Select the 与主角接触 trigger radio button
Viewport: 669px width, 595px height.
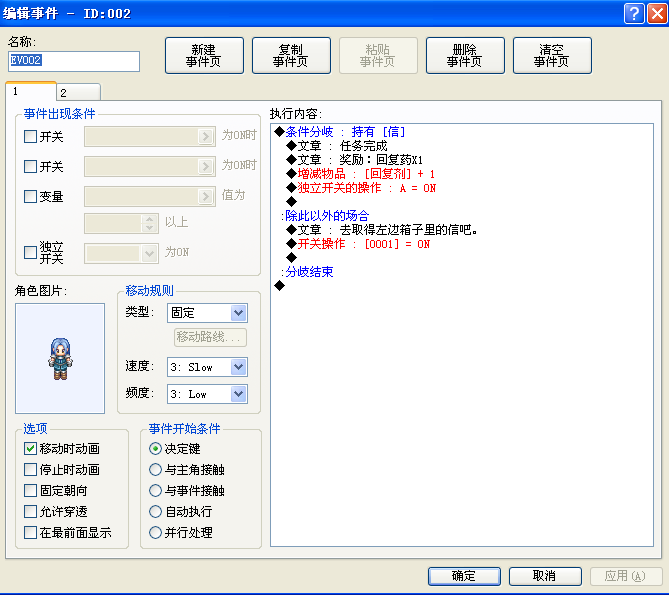(155, 470)
